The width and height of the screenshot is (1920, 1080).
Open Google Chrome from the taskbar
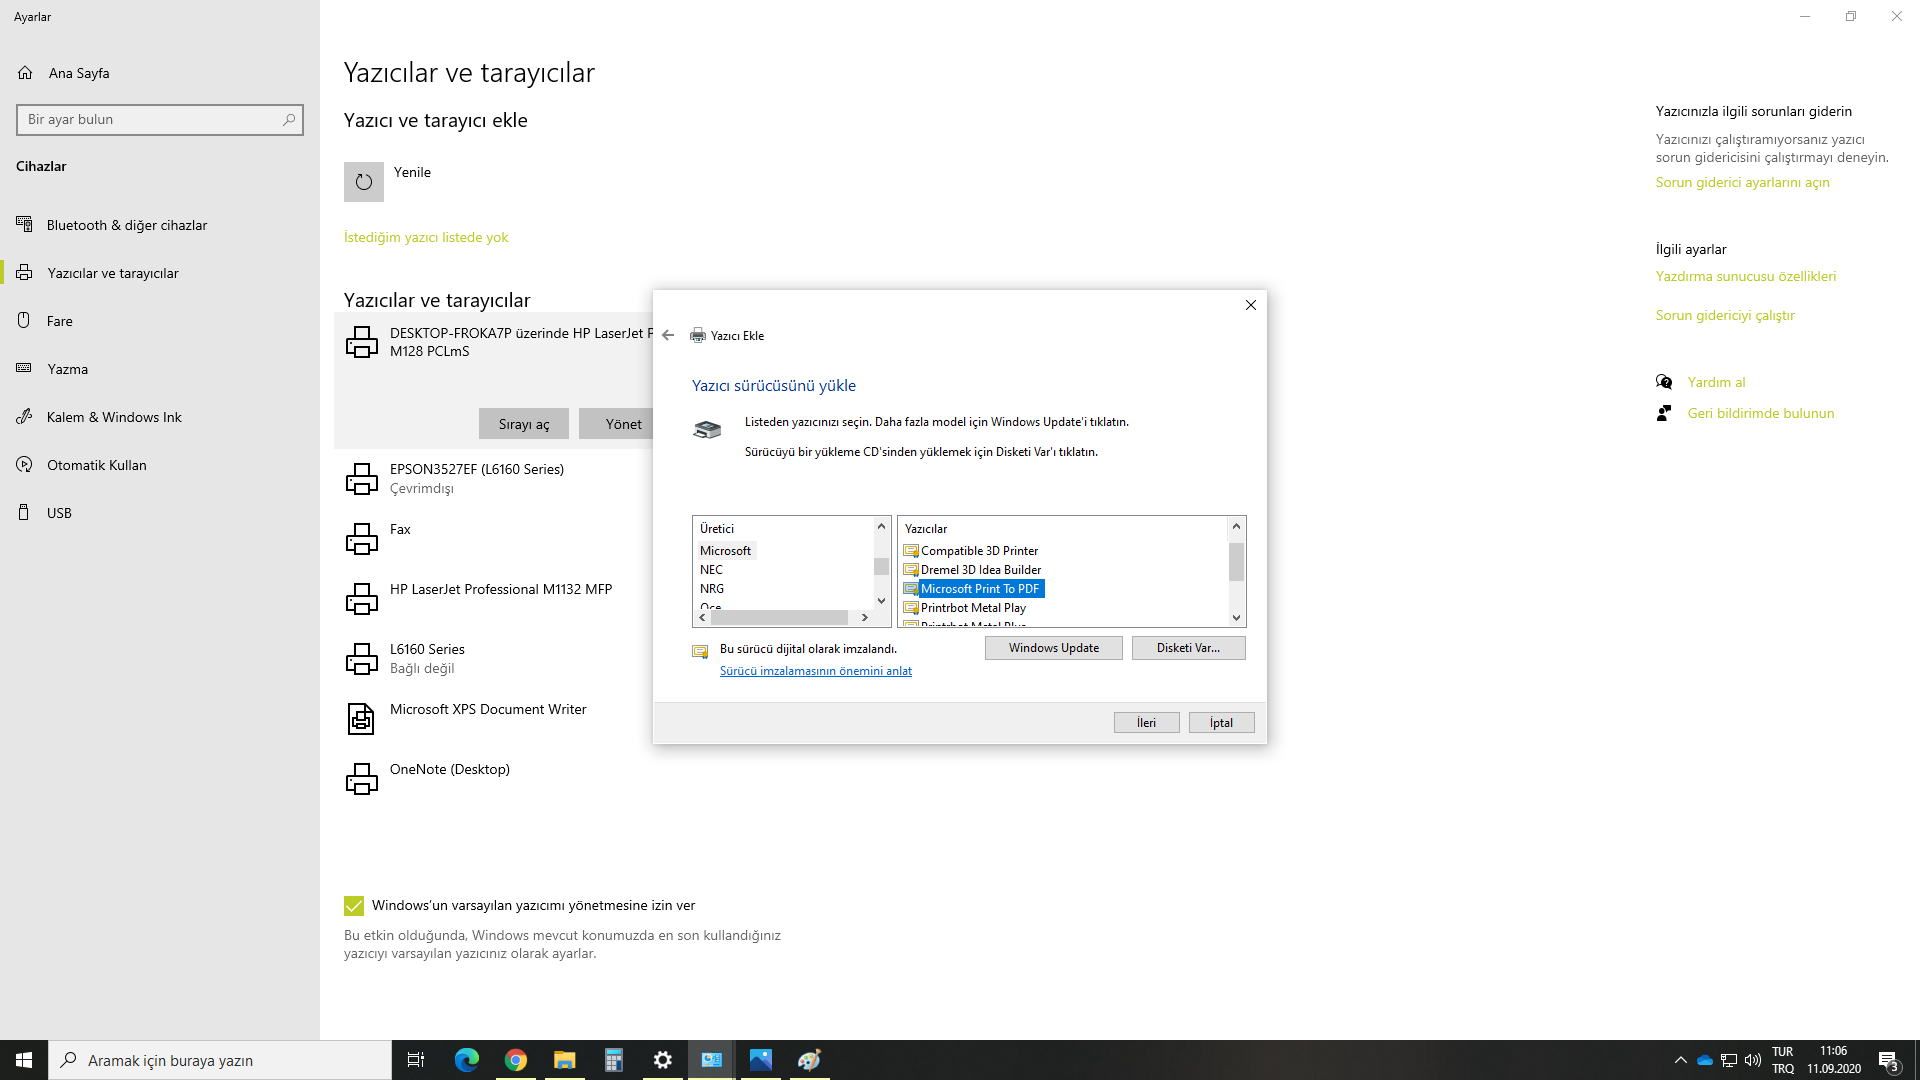516,1060
